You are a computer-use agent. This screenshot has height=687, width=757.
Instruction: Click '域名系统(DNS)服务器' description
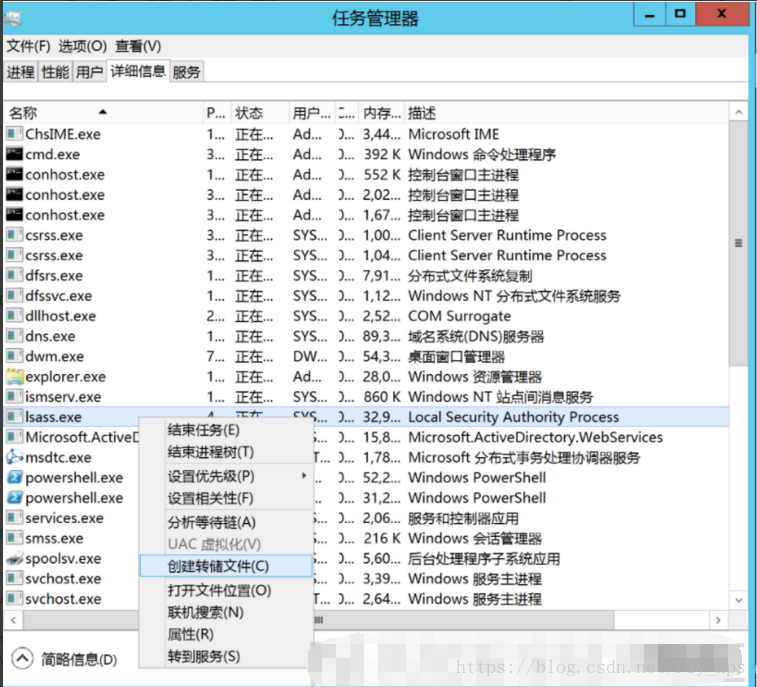click(x=476, y=336)
